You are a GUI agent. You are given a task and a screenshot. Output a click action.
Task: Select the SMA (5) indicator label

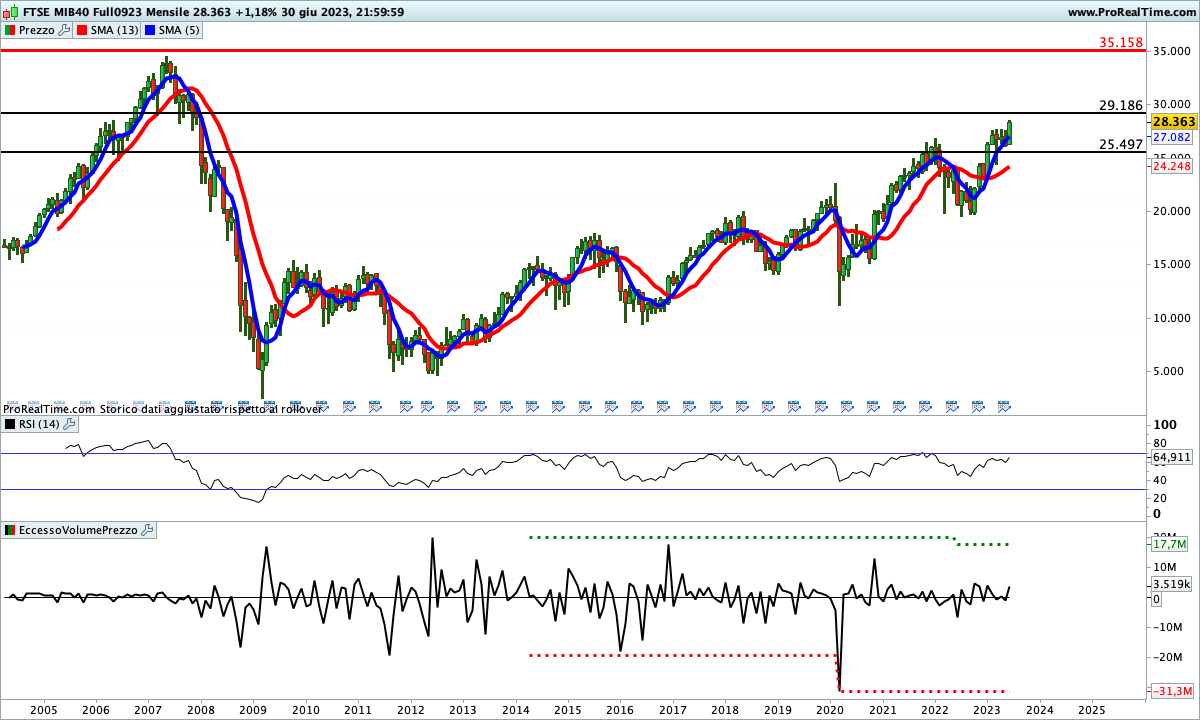(x=179, y=30)
